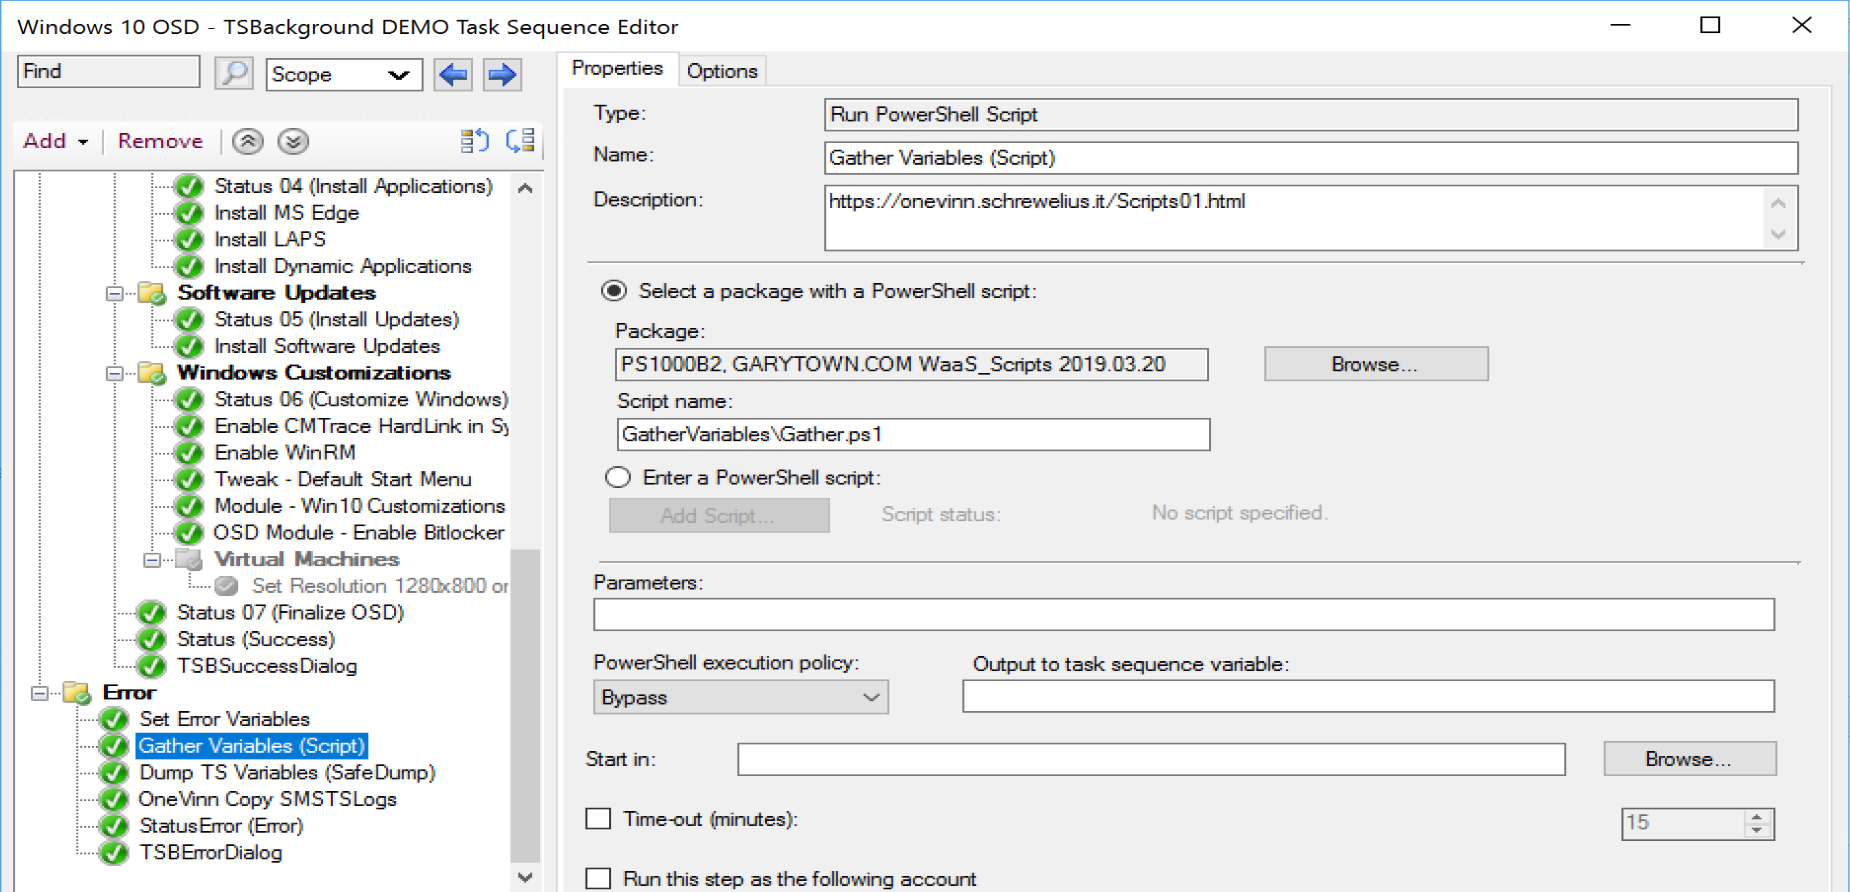
Task: Enable the Time-out (minutes) checkbox
Action: [598, 819]
